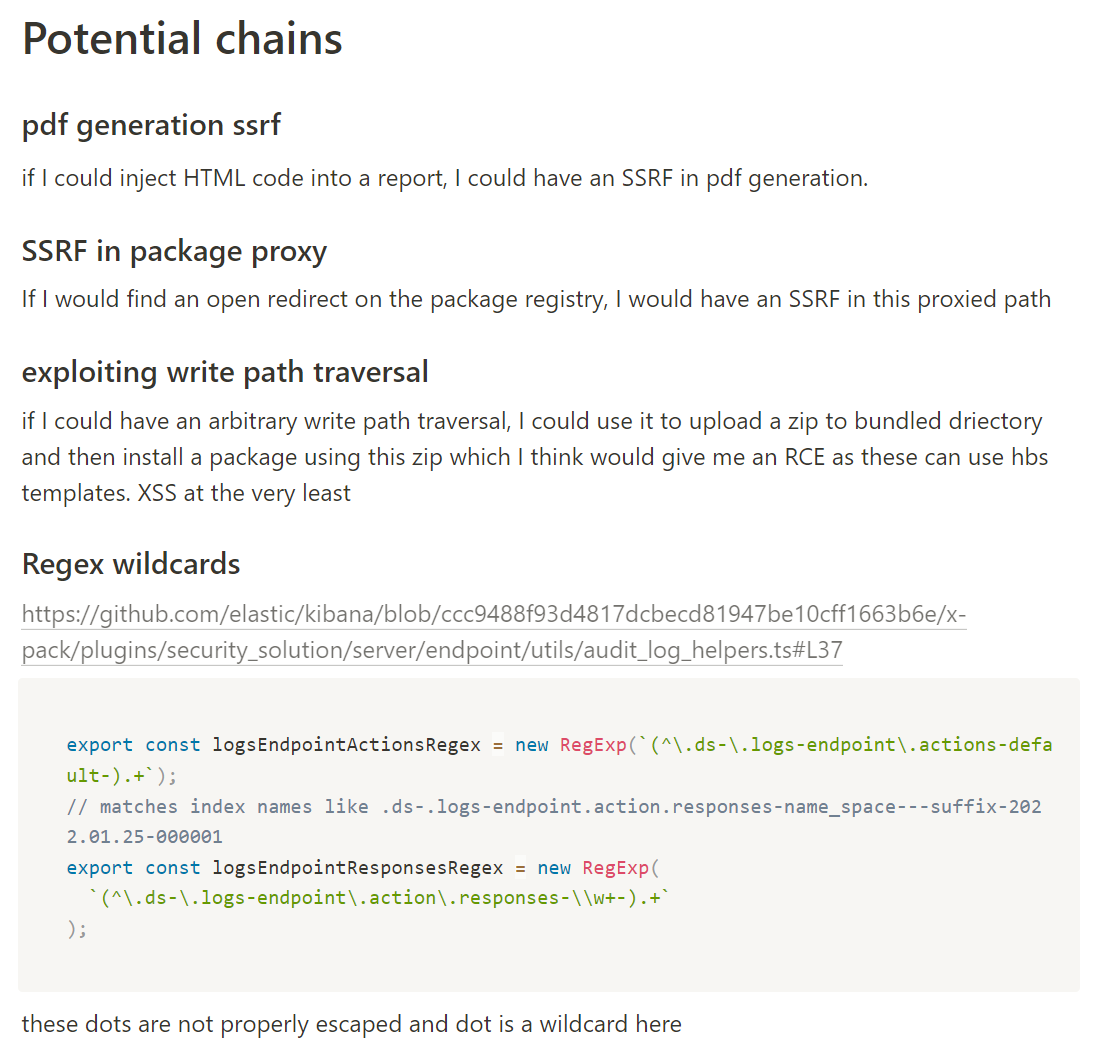This screenshot has width=1101, height=1044.
Task: Click the second "new" keyword in the code block
Action: pyautogui.click(x=554, y=868)
